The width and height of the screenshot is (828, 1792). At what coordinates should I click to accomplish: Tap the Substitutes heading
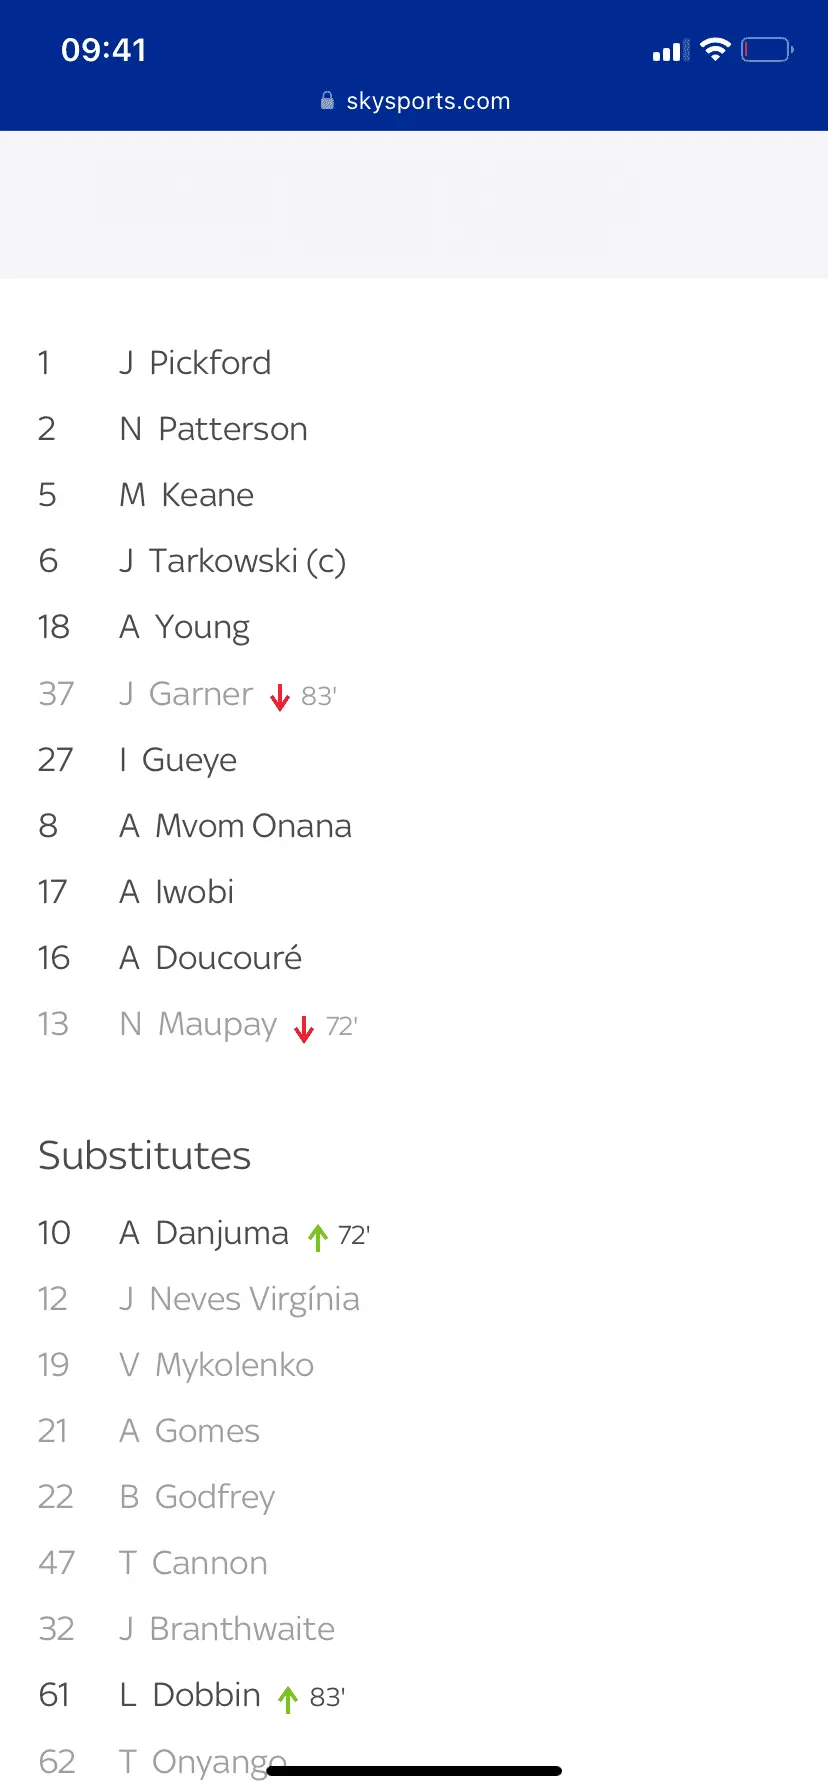click(145, 1156)
